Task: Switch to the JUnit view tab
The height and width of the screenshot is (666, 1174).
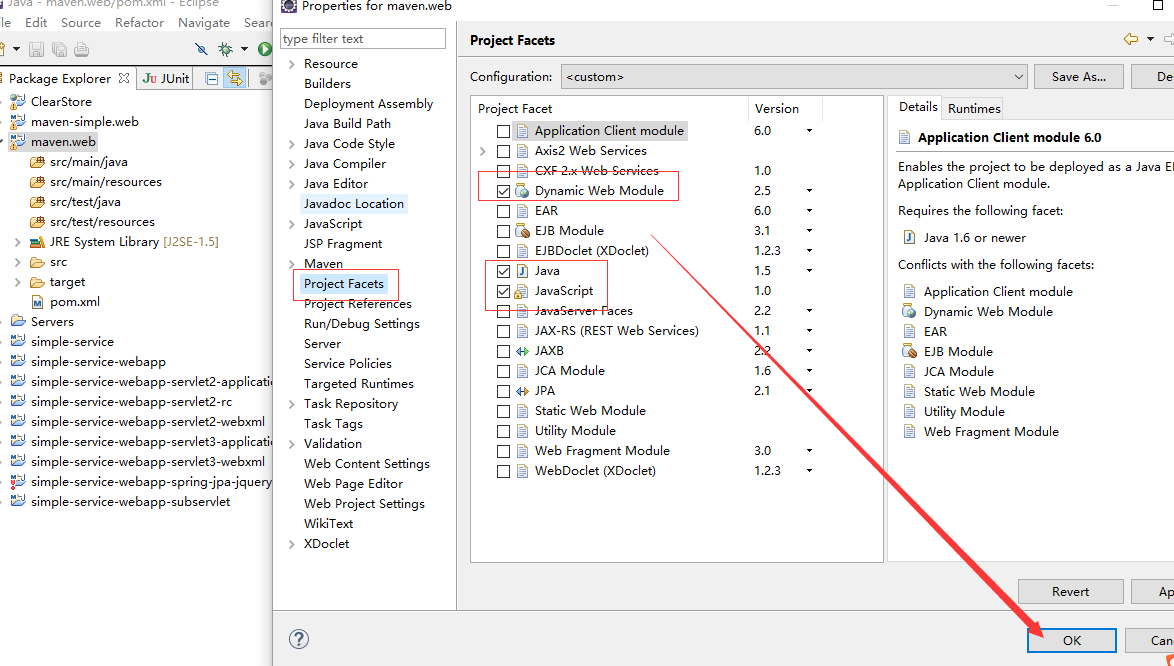Action: (x=166, y=78)
